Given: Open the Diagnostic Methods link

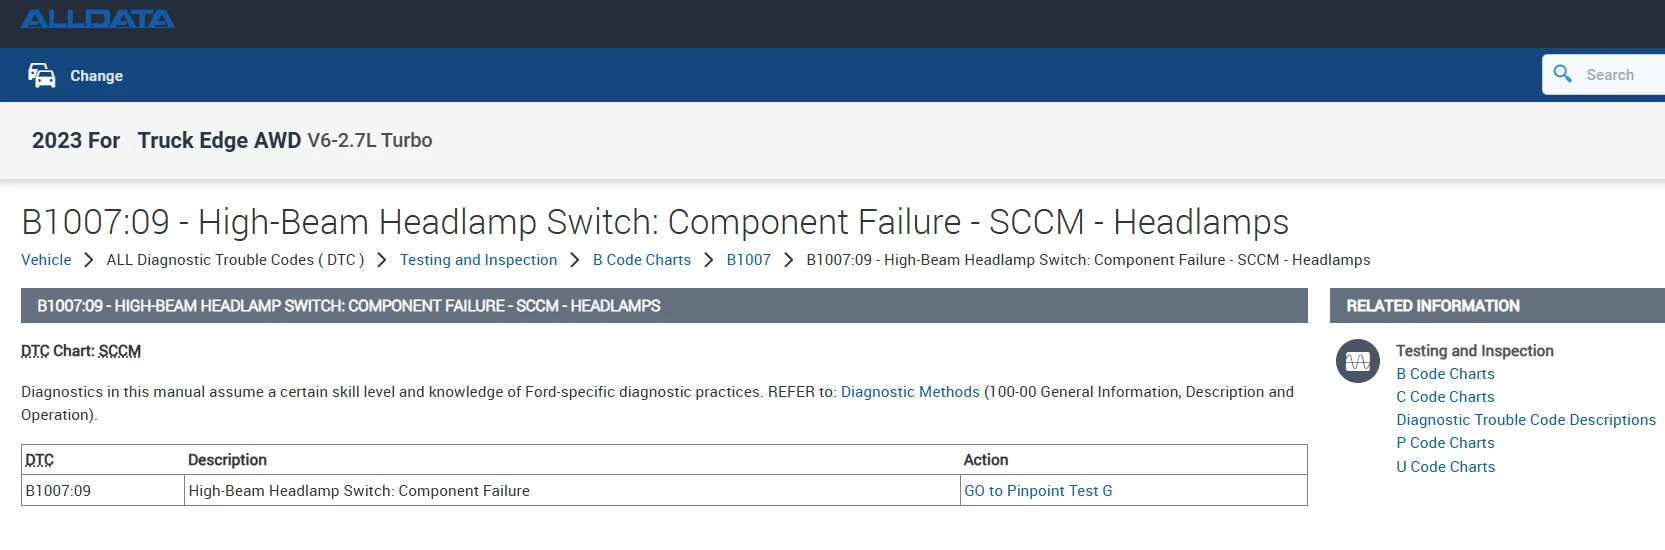Looking at the screenshot, I should 910,392.
